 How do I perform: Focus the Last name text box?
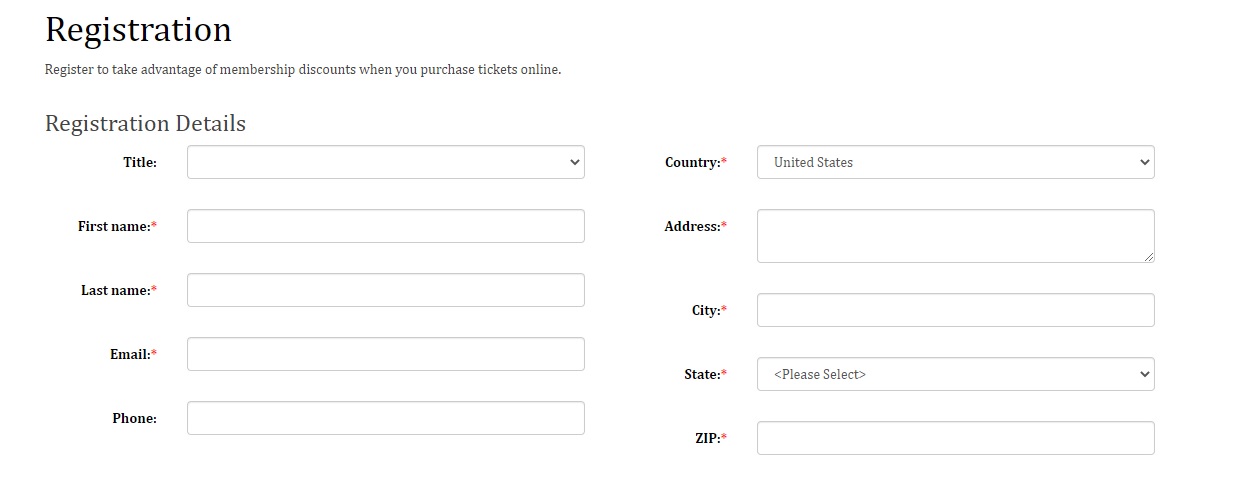(385, 290)
